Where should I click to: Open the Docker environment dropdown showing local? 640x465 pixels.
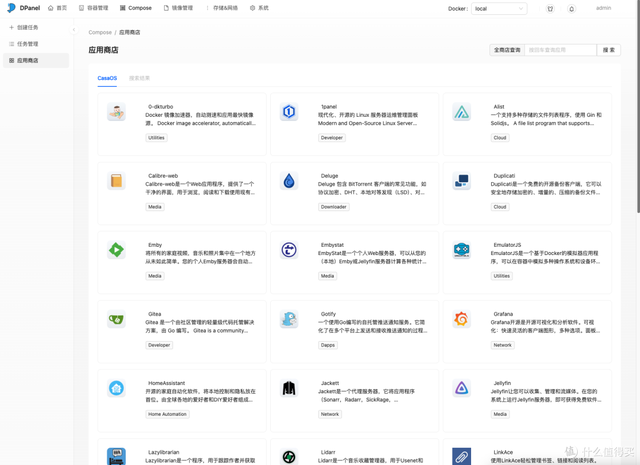click(499, 9)
